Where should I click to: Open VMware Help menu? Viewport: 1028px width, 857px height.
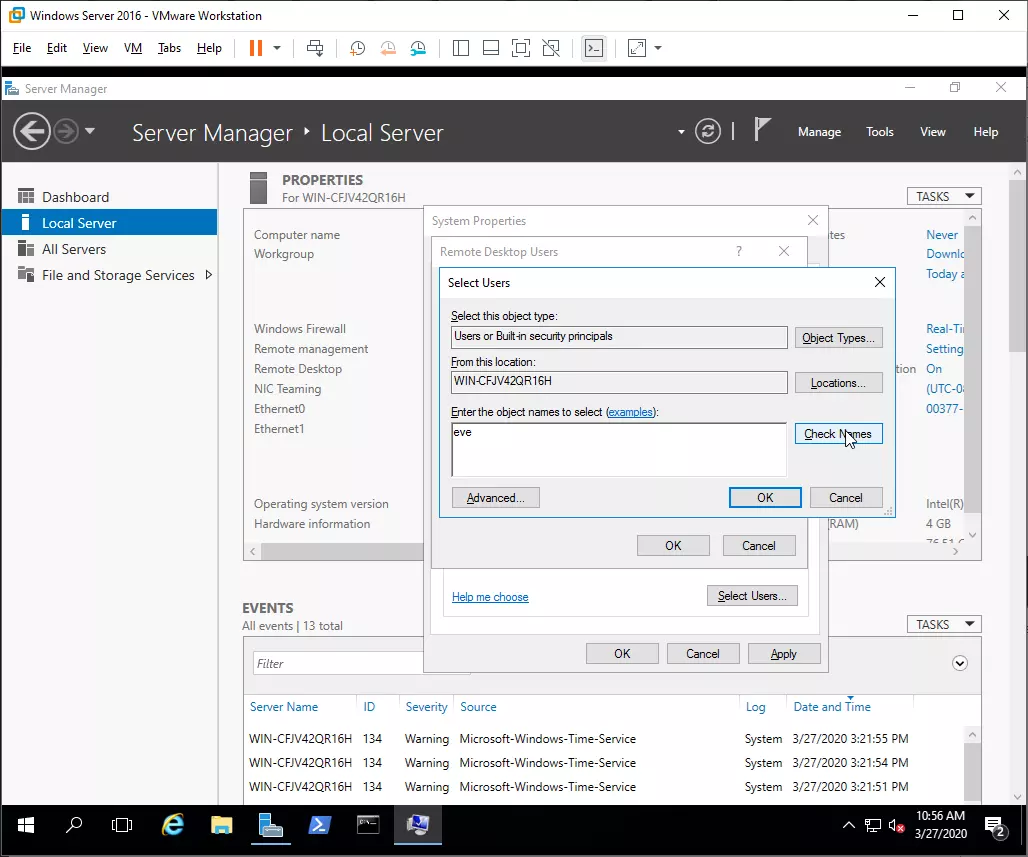pyautogui.click(x=209, y=48)
